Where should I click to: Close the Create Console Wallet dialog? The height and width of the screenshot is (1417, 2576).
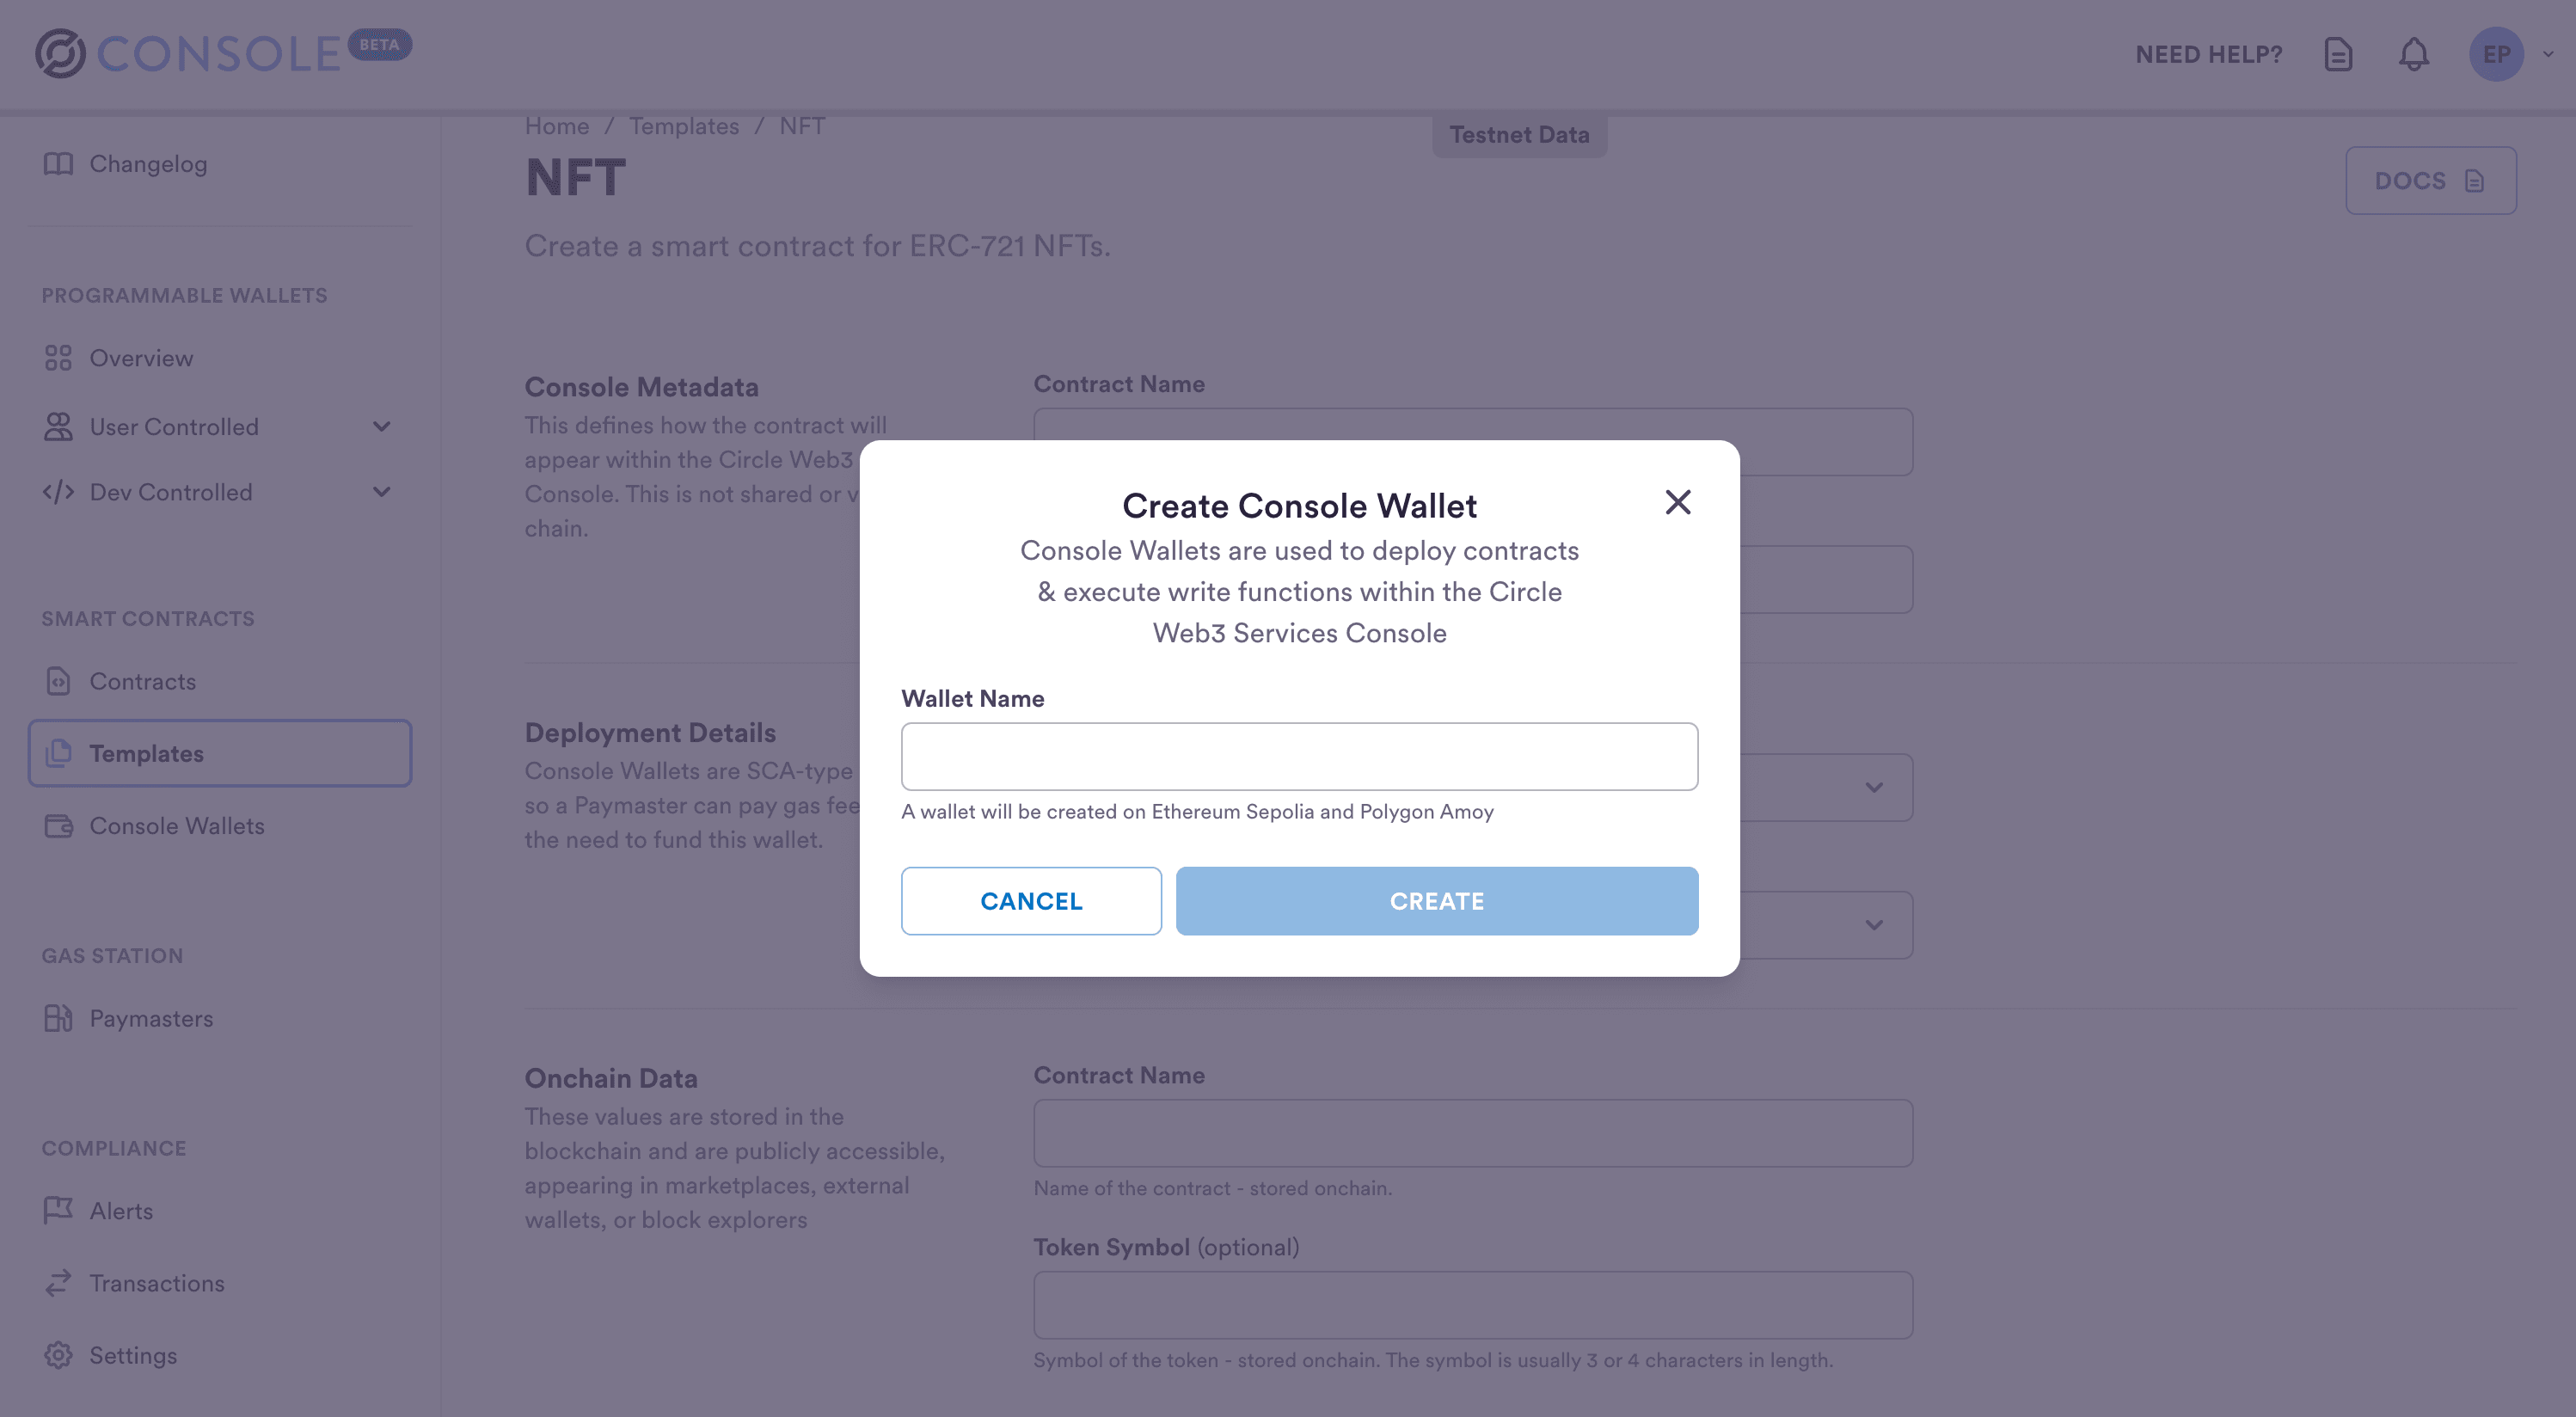(x=1677, y=502)
